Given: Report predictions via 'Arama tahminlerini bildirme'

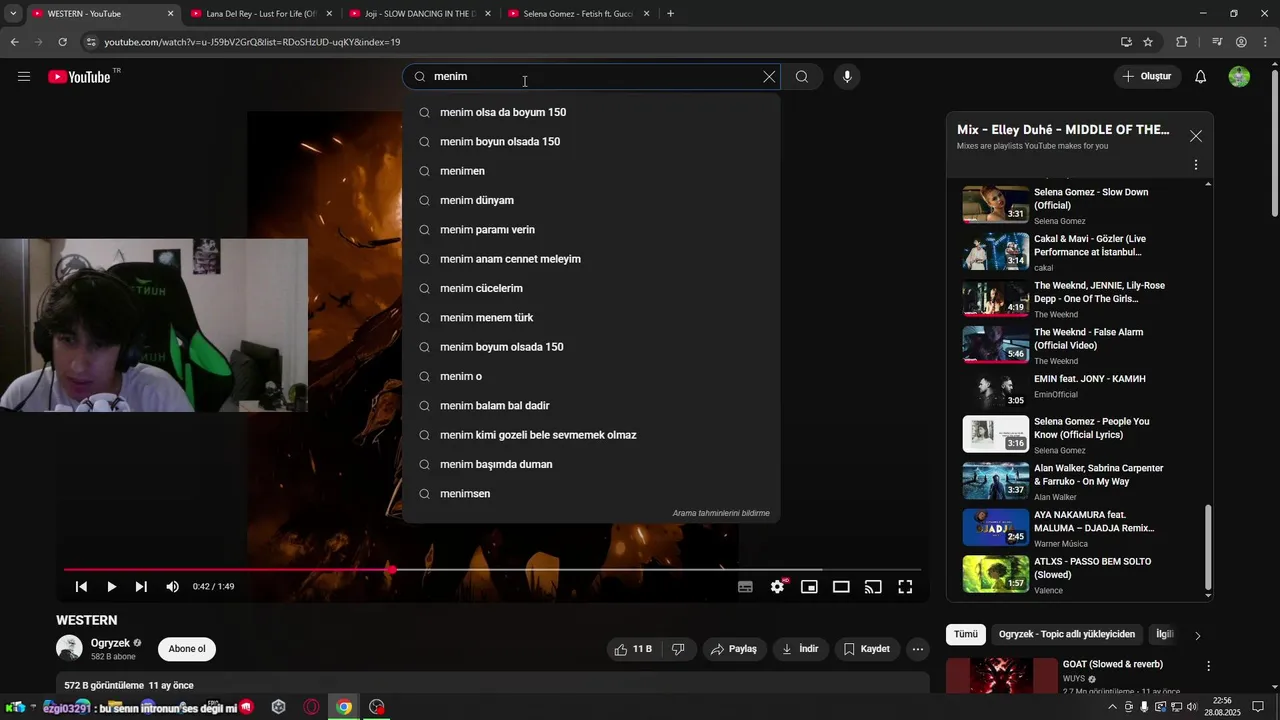Looking at the screenshot, I should click(721, 513).
